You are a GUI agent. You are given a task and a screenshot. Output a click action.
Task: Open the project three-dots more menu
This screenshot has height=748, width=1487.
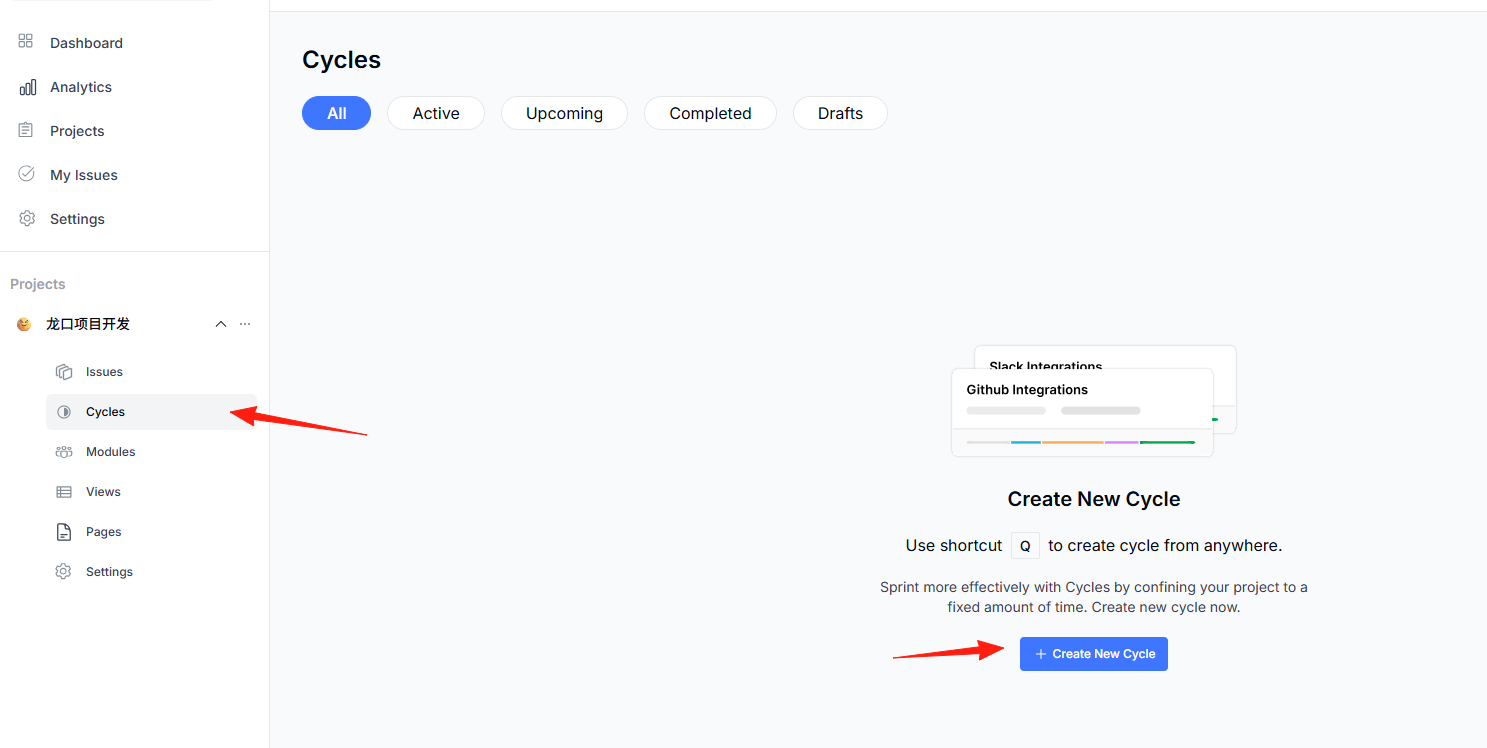(245, 324)
